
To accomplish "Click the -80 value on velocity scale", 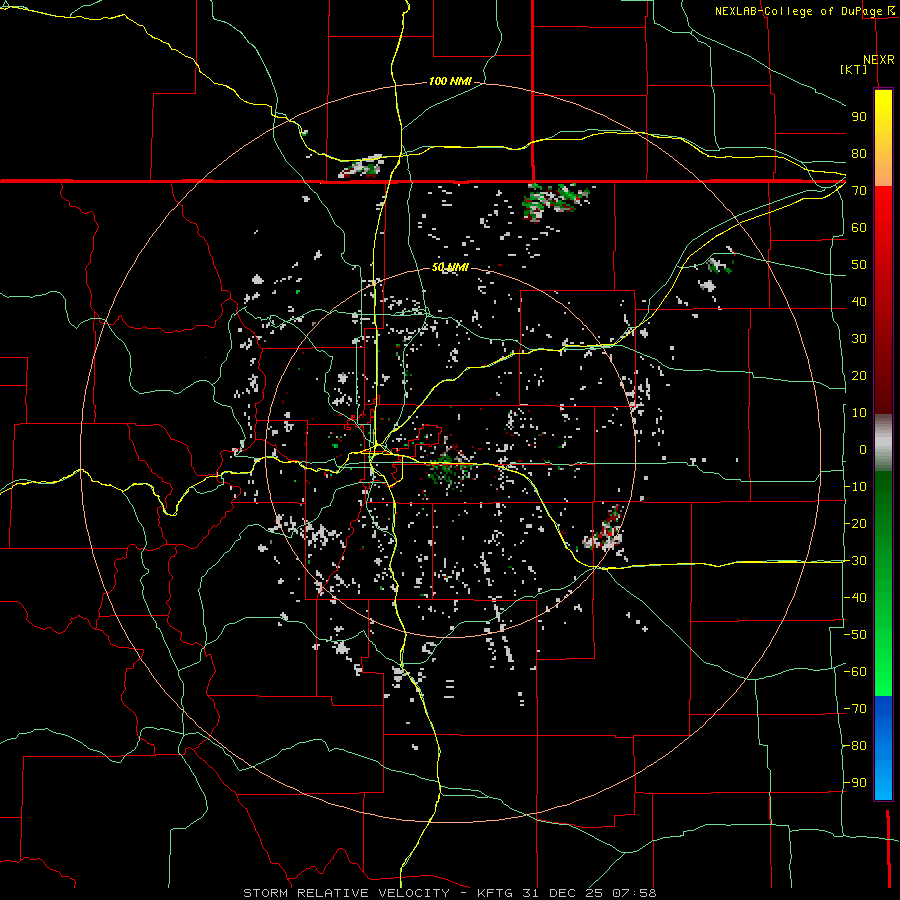I will pos(855,746).
